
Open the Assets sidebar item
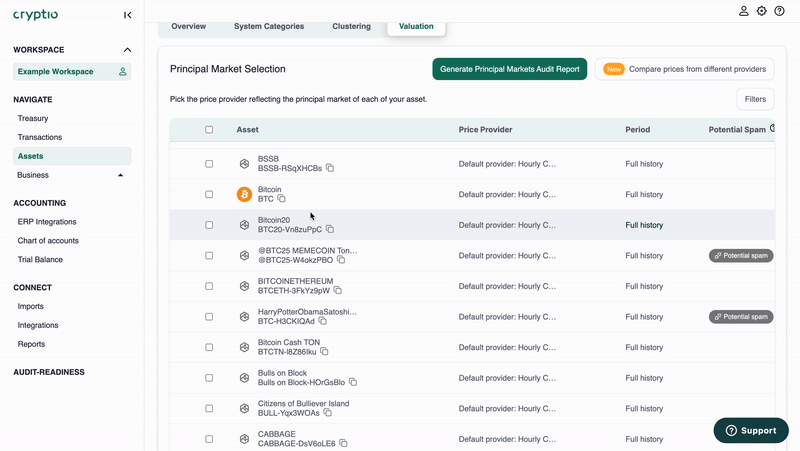[x=72, y=156]
